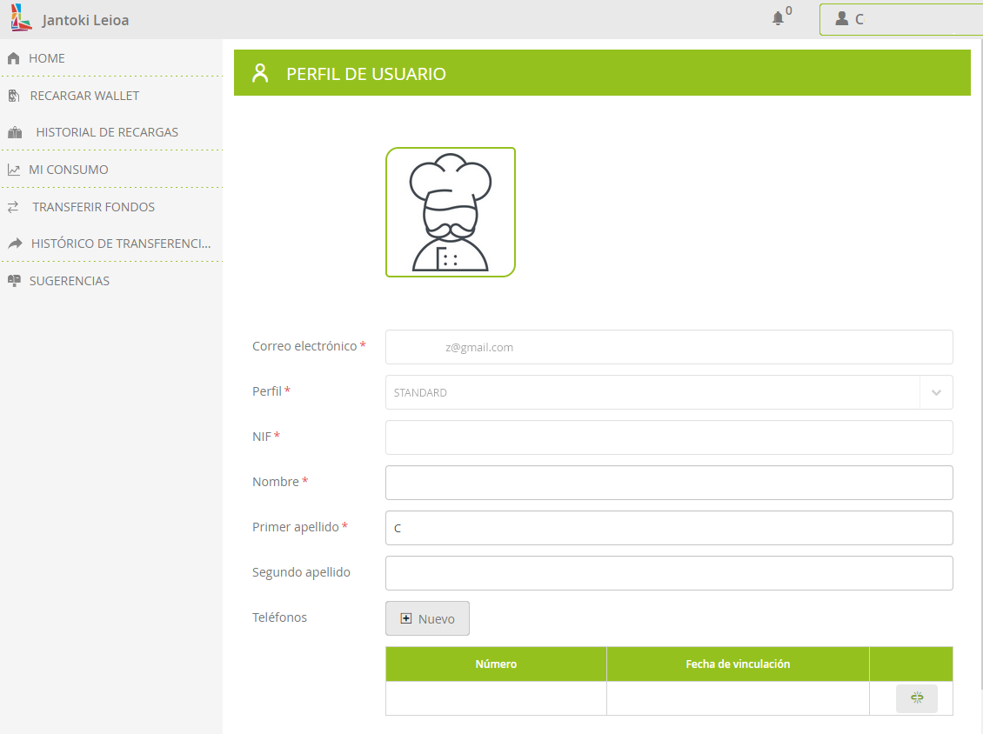Click the arrows icon beside TRANSFERIR FONDOS
The width and height of the screenshot is (983, 734).
coord(14,207)
